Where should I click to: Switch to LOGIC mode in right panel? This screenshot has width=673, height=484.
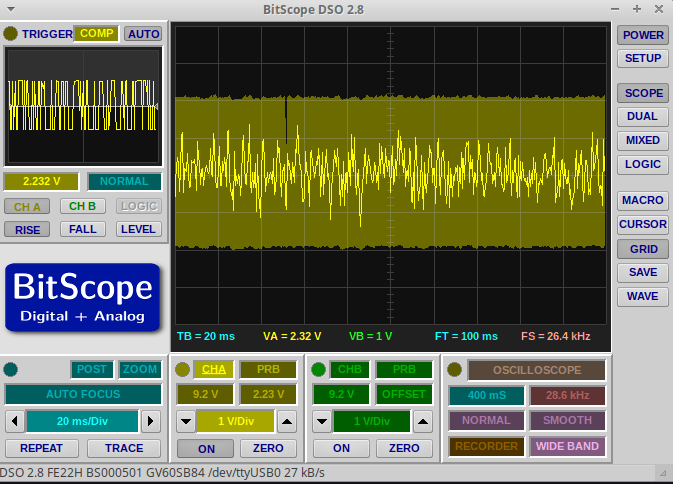(643, 164)
